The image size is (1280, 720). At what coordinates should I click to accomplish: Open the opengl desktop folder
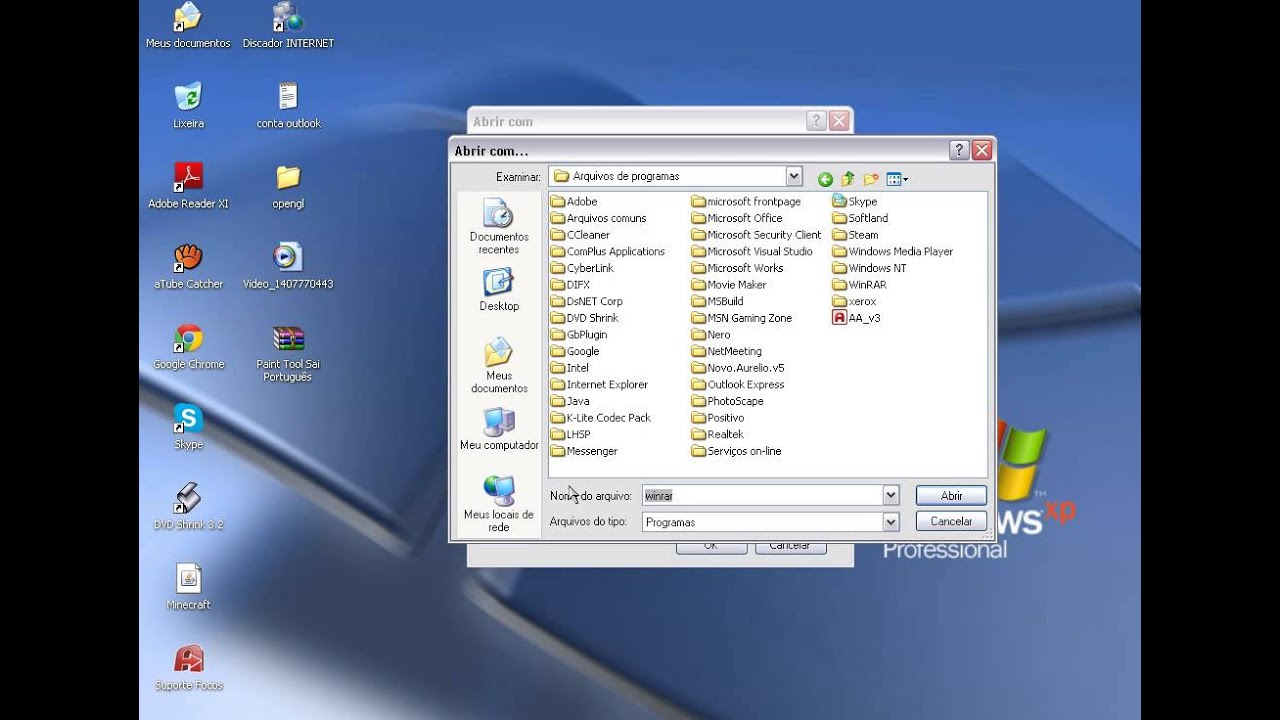pos(288,185)
